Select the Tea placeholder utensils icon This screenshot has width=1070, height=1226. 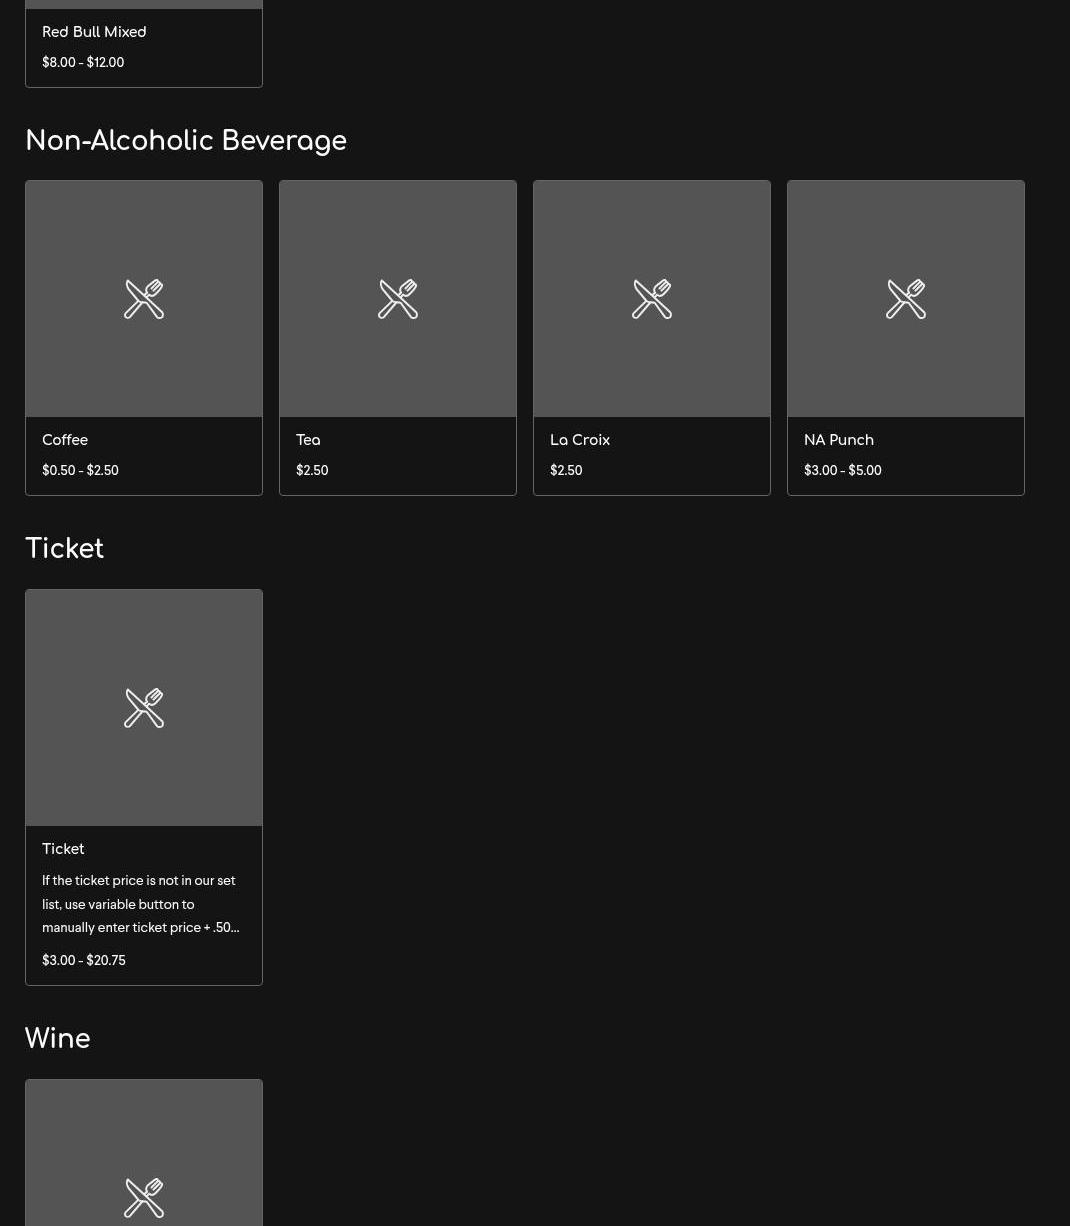point(398,299)
